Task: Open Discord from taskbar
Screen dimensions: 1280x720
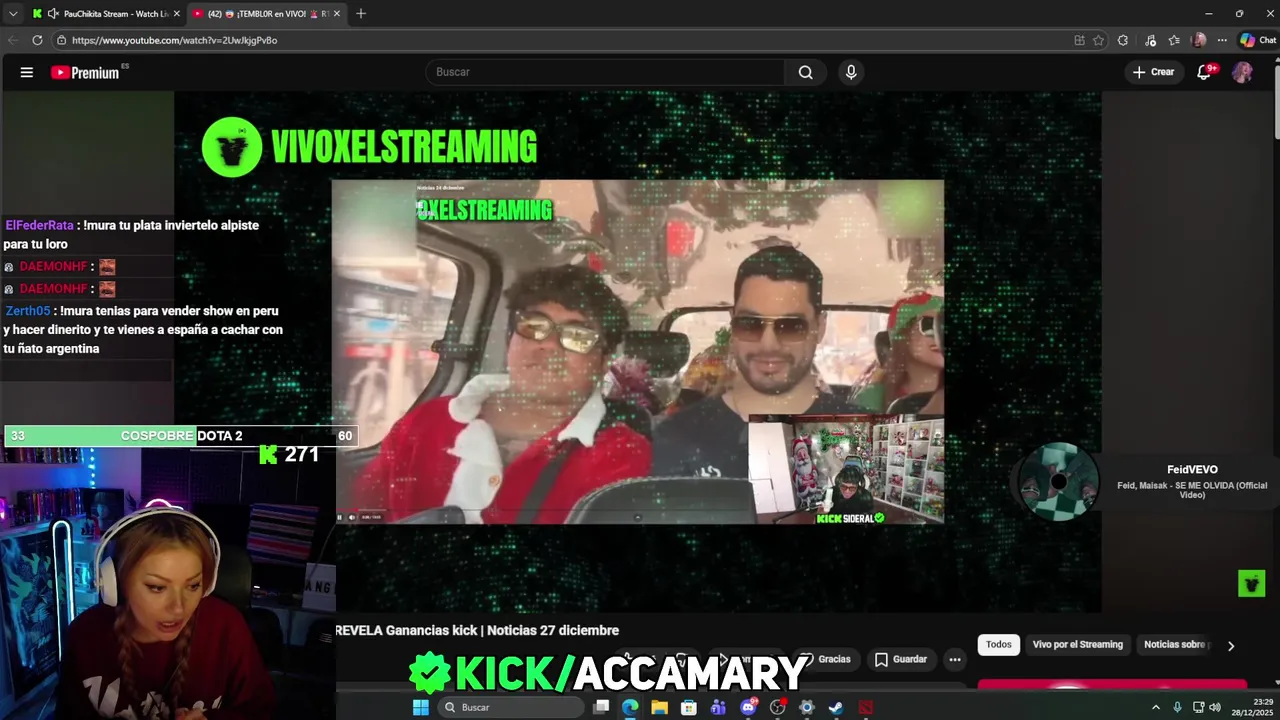Action: (x=748, y=707)
